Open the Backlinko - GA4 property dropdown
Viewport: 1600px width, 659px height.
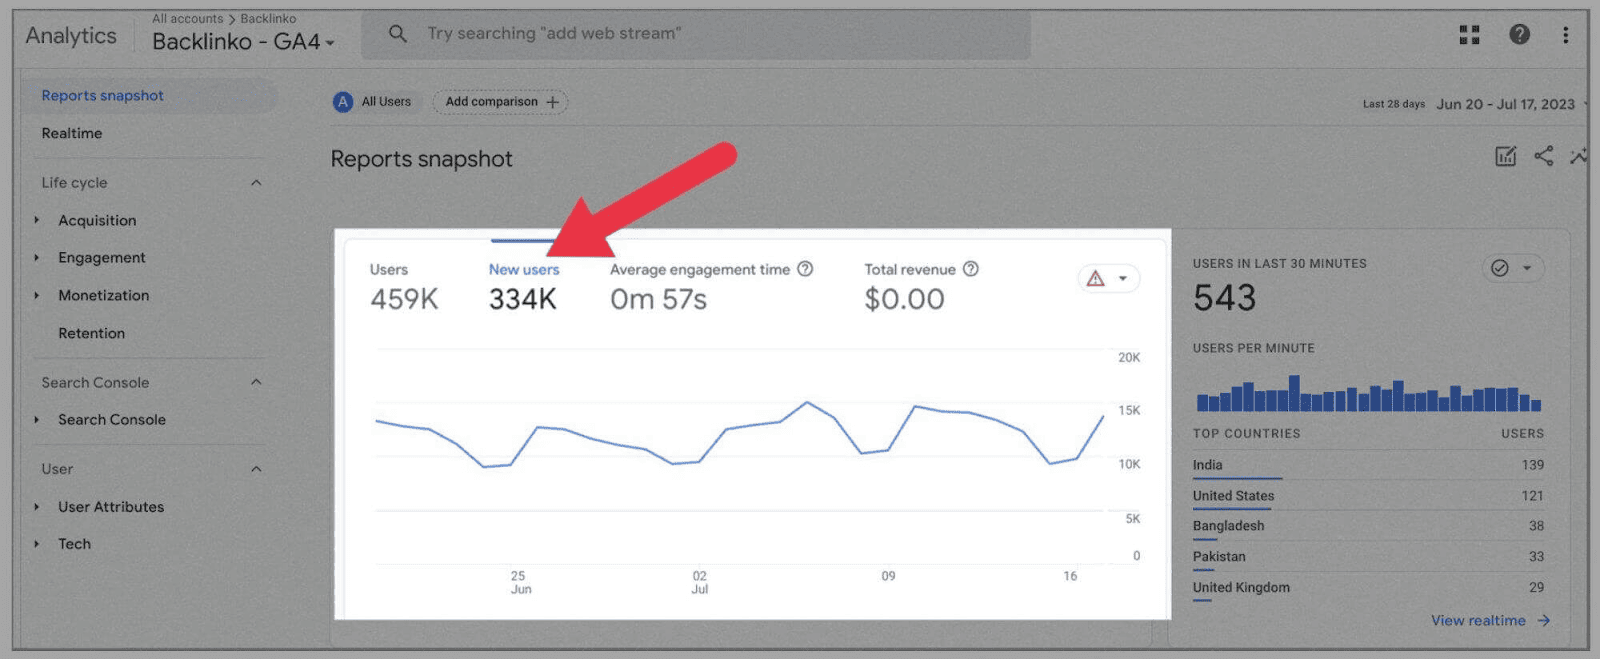click(243, 42)
